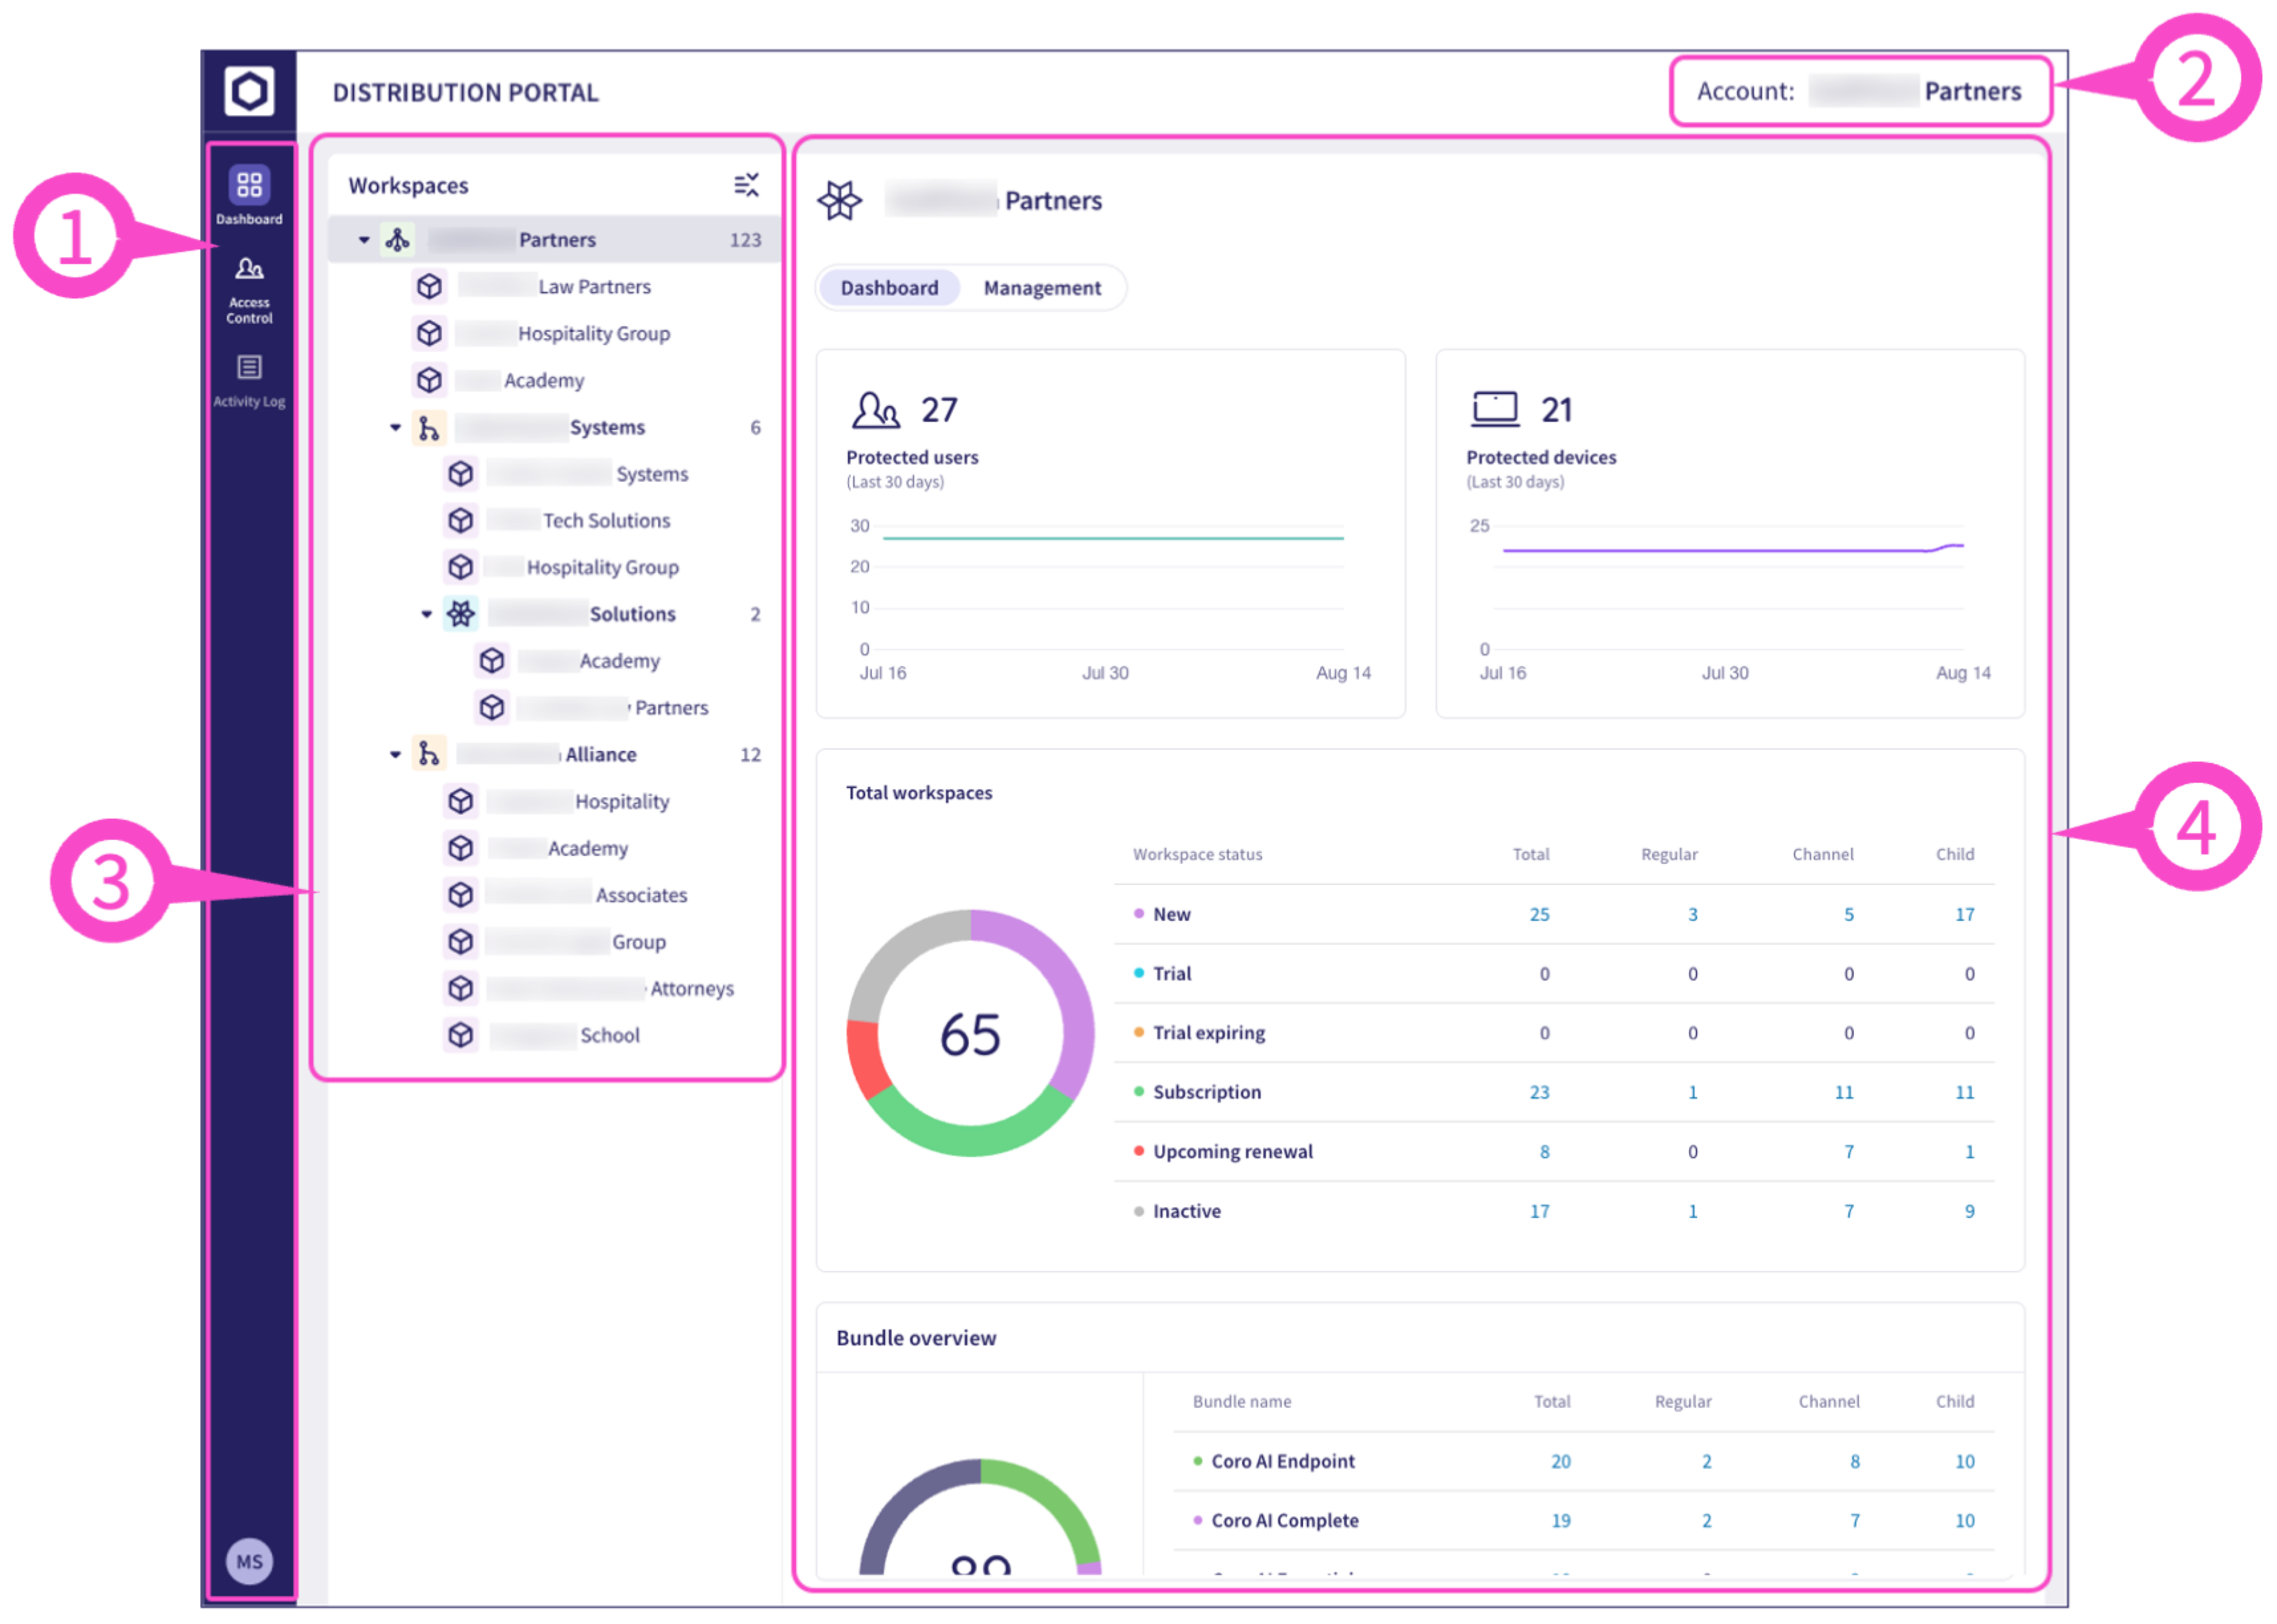Collapse the Alliance channel node
The width and height of the screenshot is (2277, 1624).
(x=396, y=755)
